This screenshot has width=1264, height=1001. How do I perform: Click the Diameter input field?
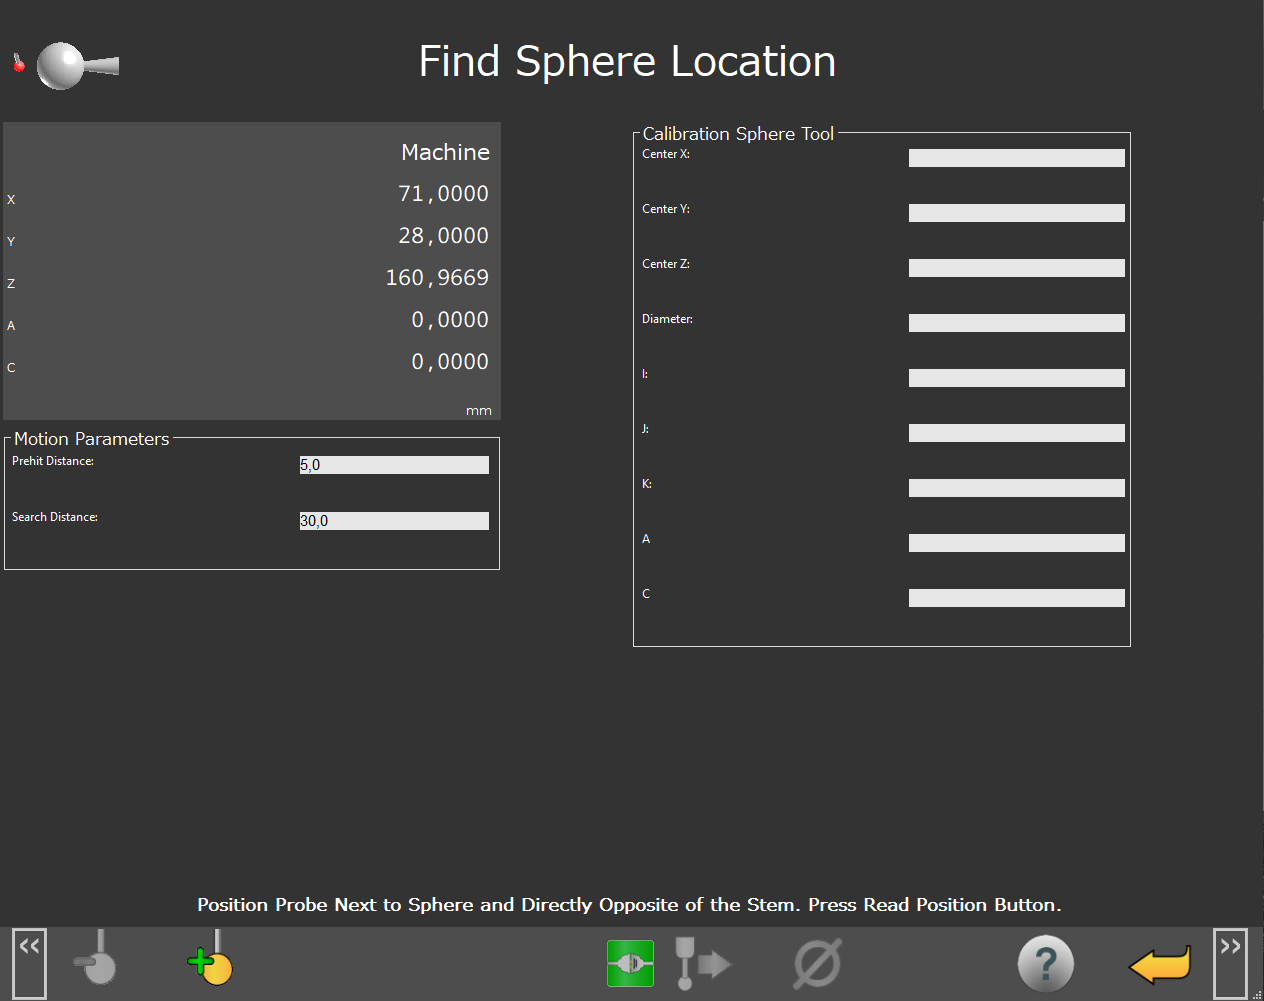[1016, 323]
